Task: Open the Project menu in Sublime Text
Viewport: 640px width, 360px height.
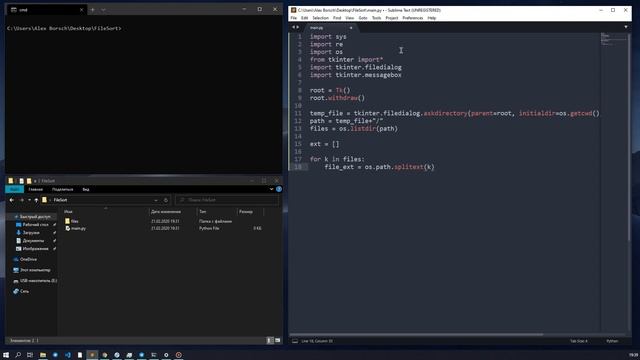Action: coord(391,18)
